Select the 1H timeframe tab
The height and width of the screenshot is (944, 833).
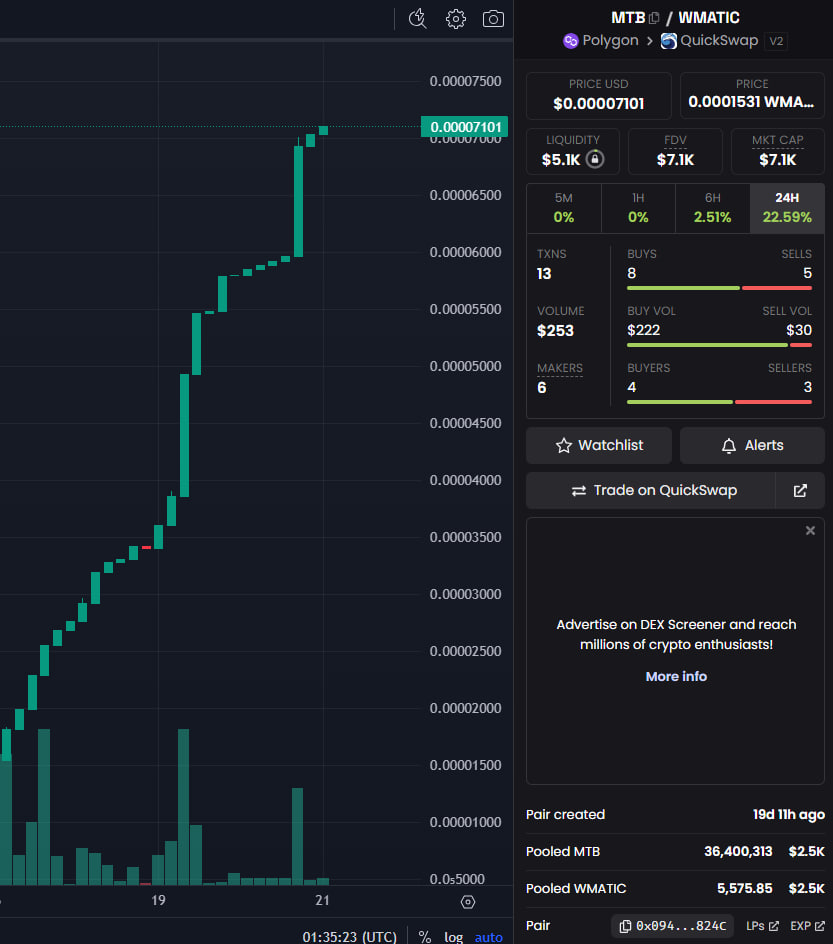(x=638, y=208)
